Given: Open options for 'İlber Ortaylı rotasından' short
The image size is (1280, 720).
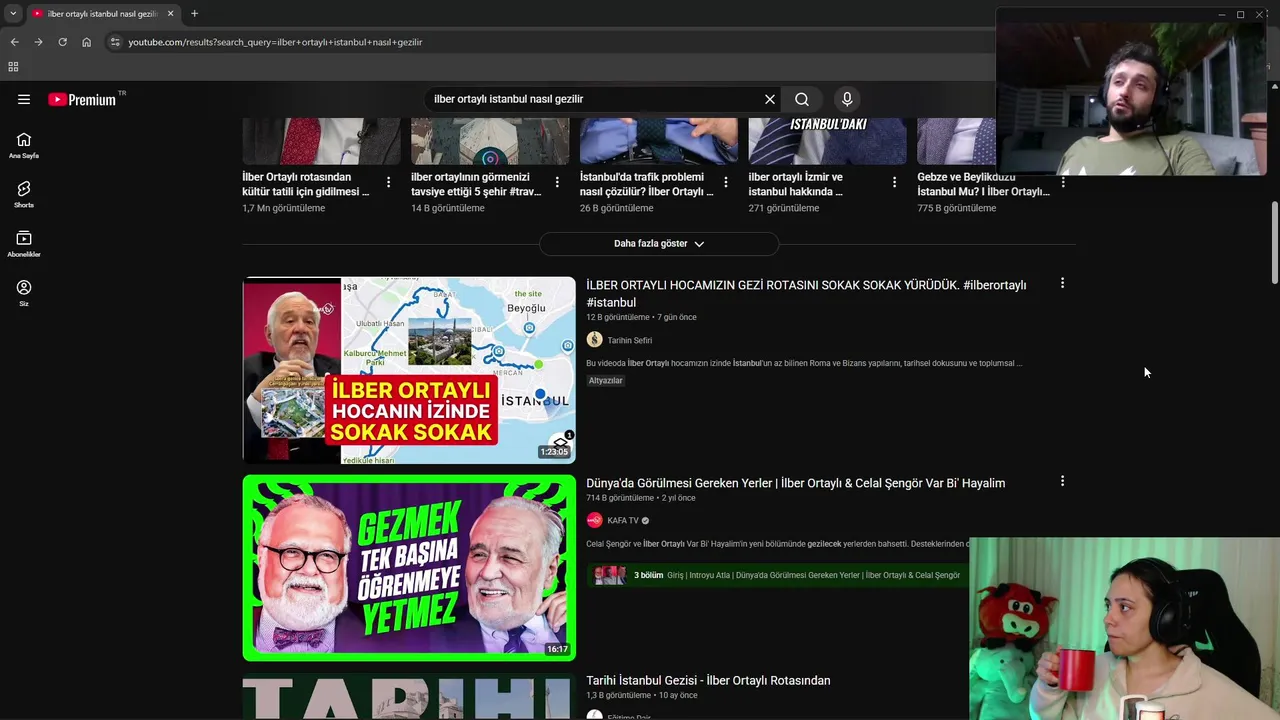Looking at the screenshot, I should coord(389,182).
